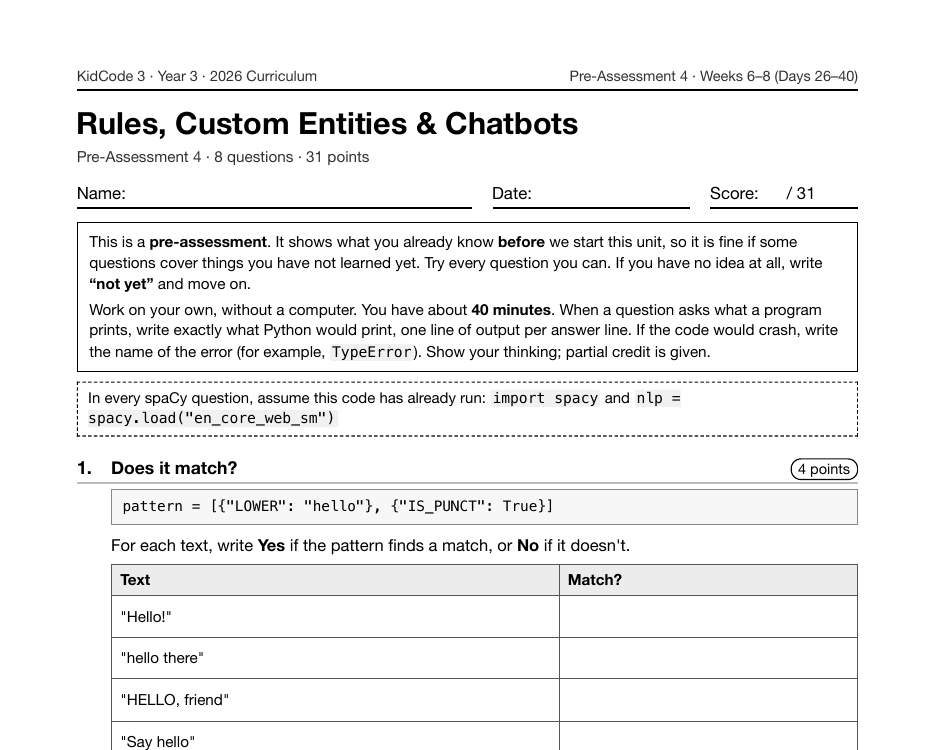
Task: Click the inline code "import spacy"
Action: 545,398
